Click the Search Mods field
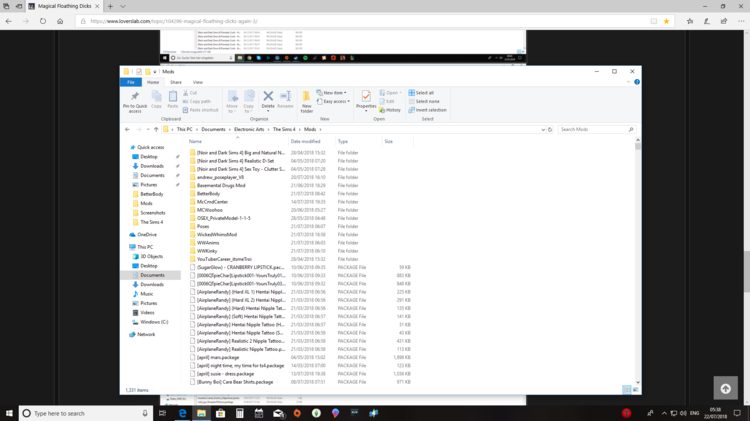 [x=596, y=130]
